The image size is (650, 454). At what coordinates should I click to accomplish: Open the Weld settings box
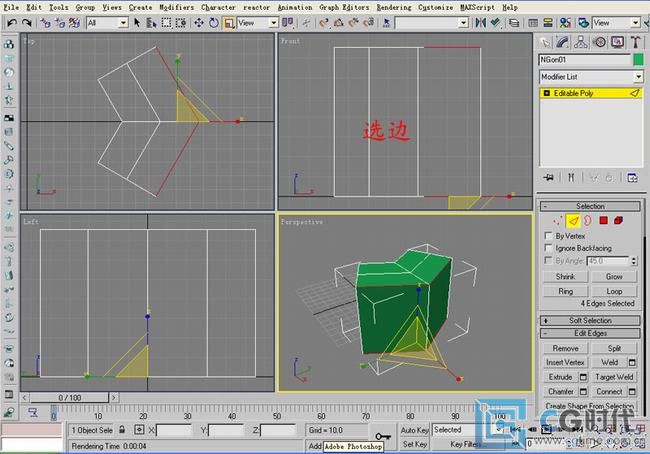[632, 362]
